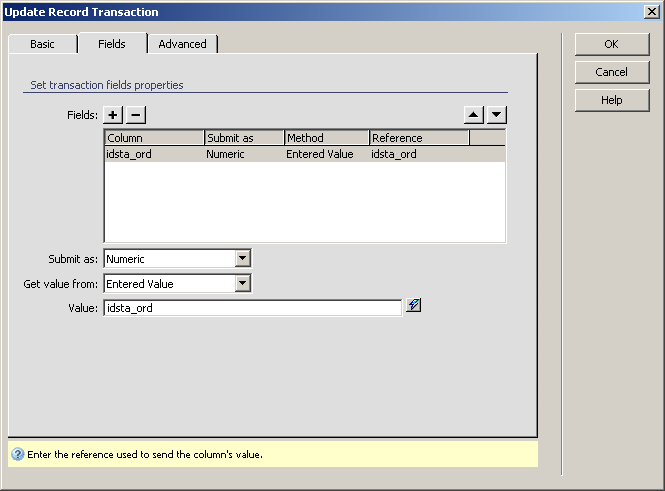Click the Method column header
The image size is (665, 491).
click(x=326, y=138)
